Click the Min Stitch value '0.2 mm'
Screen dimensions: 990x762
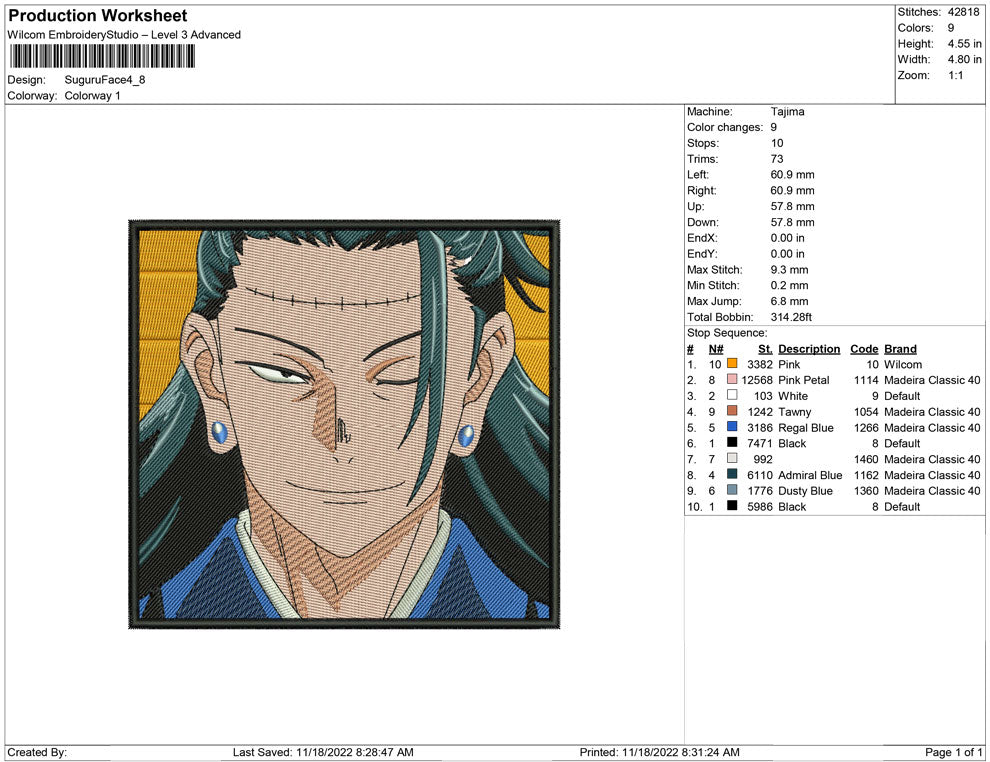pos(789,285)
